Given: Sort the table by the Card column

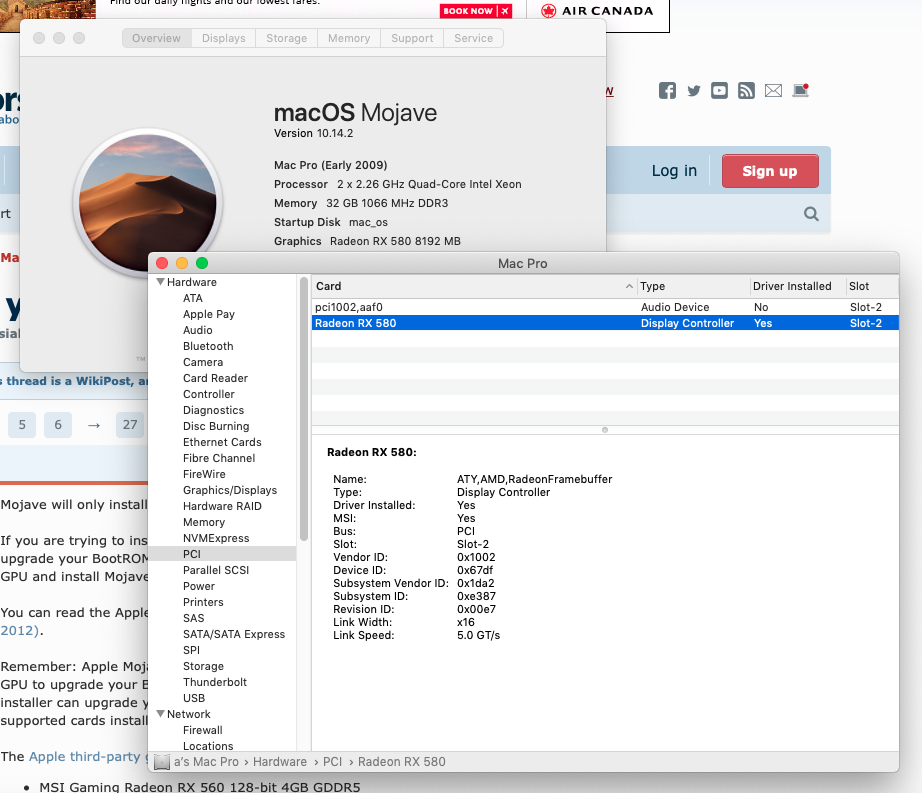Looking at the screenshot, I should click(474, 286).
